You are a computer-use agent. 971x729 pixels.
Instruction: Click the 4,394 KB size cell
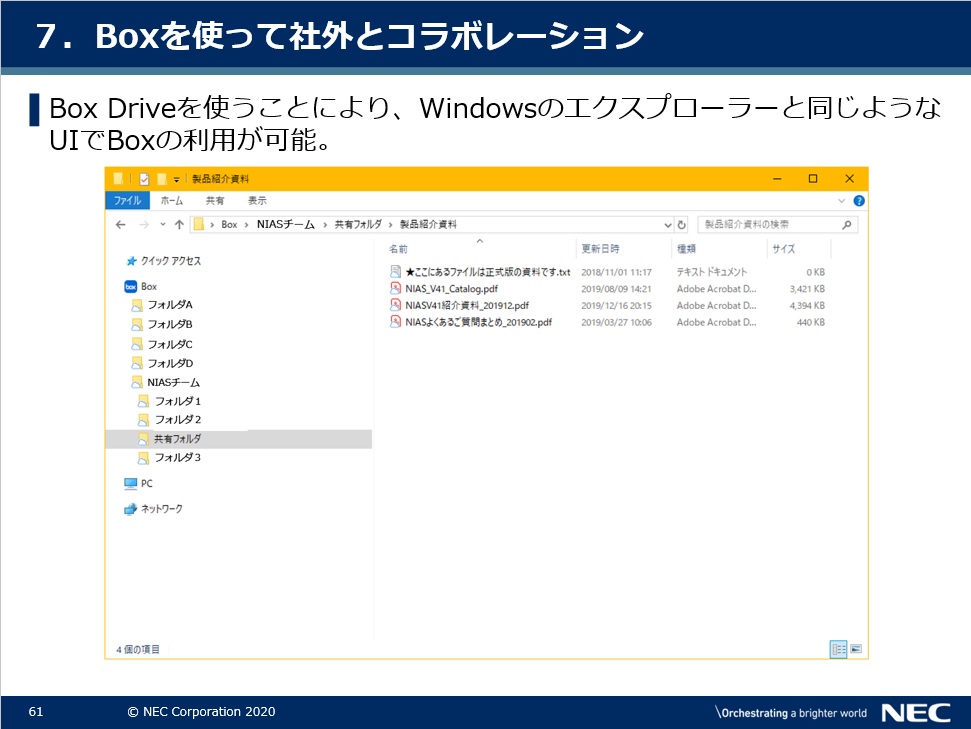[807, 305]
